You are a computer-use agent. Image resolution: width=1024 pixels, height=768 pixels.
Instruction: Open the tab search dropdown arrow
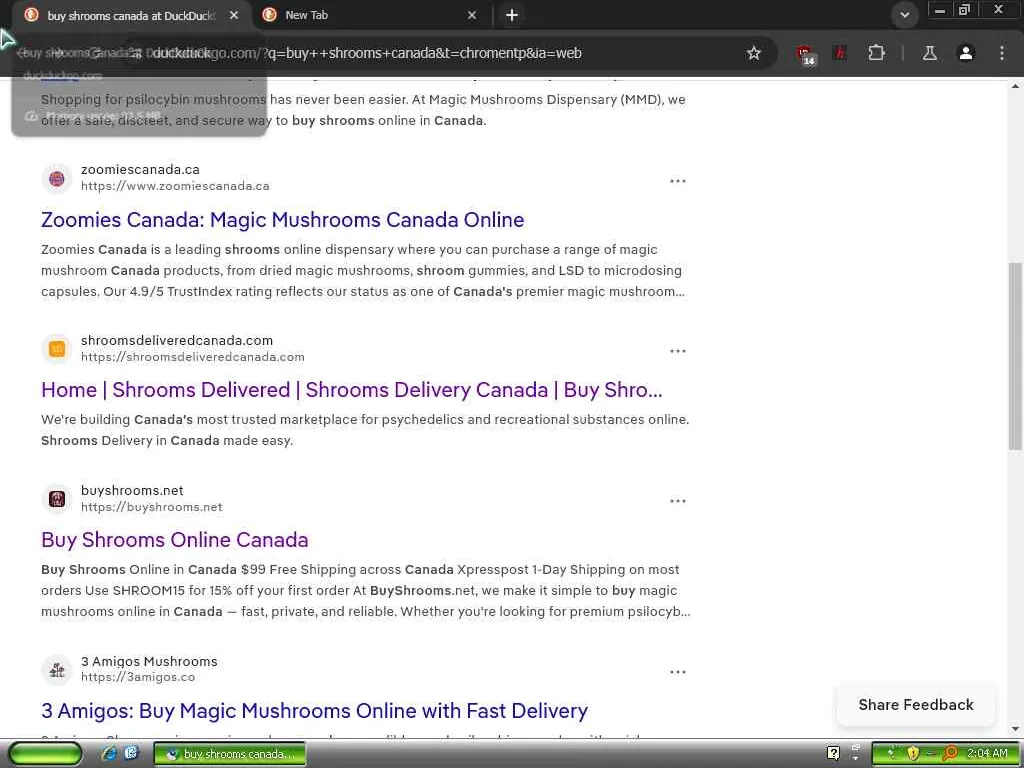pos(904,15)
